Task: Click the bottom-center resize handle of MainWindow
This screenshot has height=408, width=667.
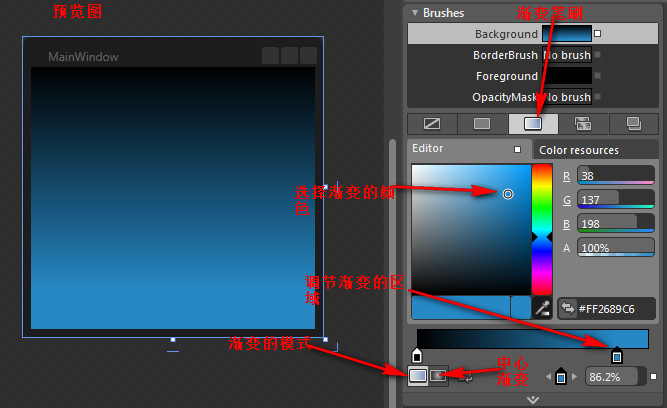Action: click(173, 340)
